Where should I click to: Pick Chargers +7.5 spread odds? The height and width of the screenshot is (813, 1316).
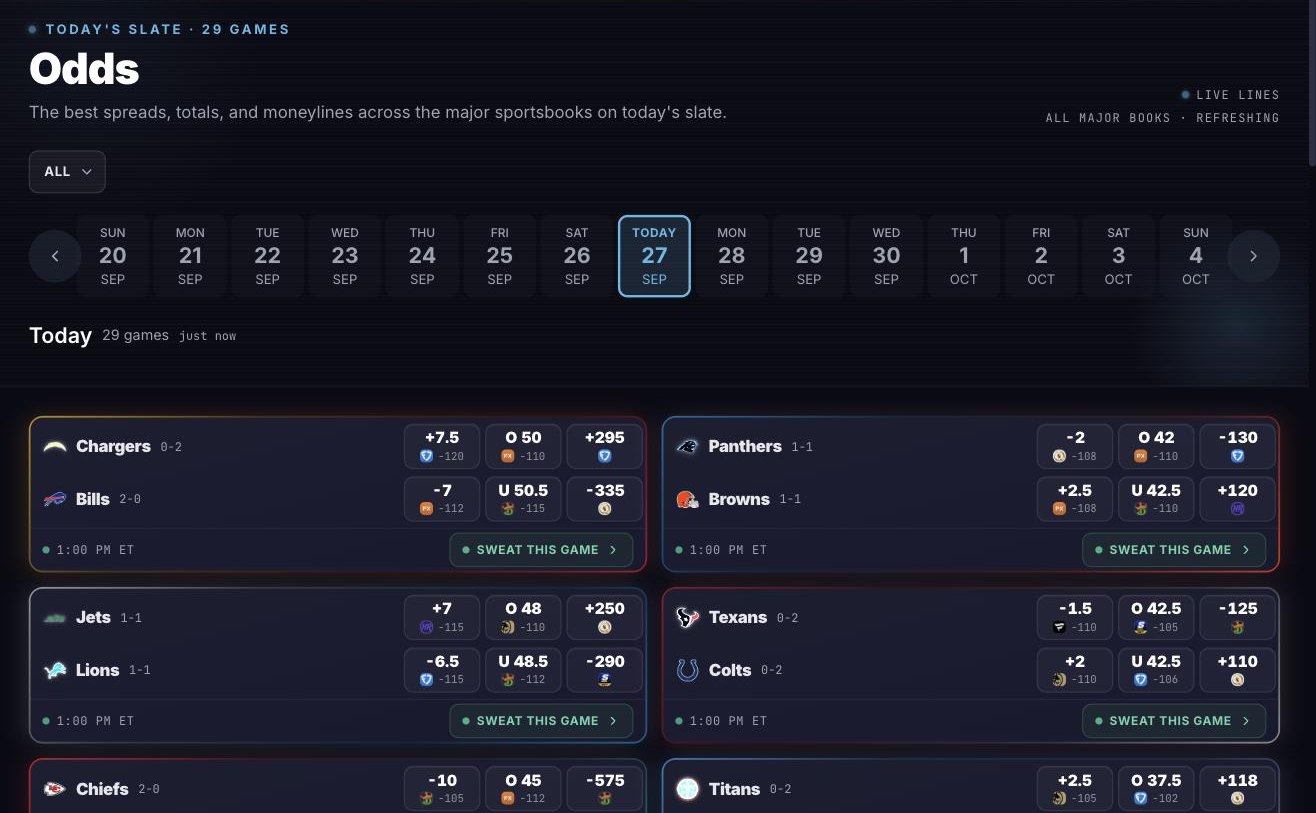point(442,446)
